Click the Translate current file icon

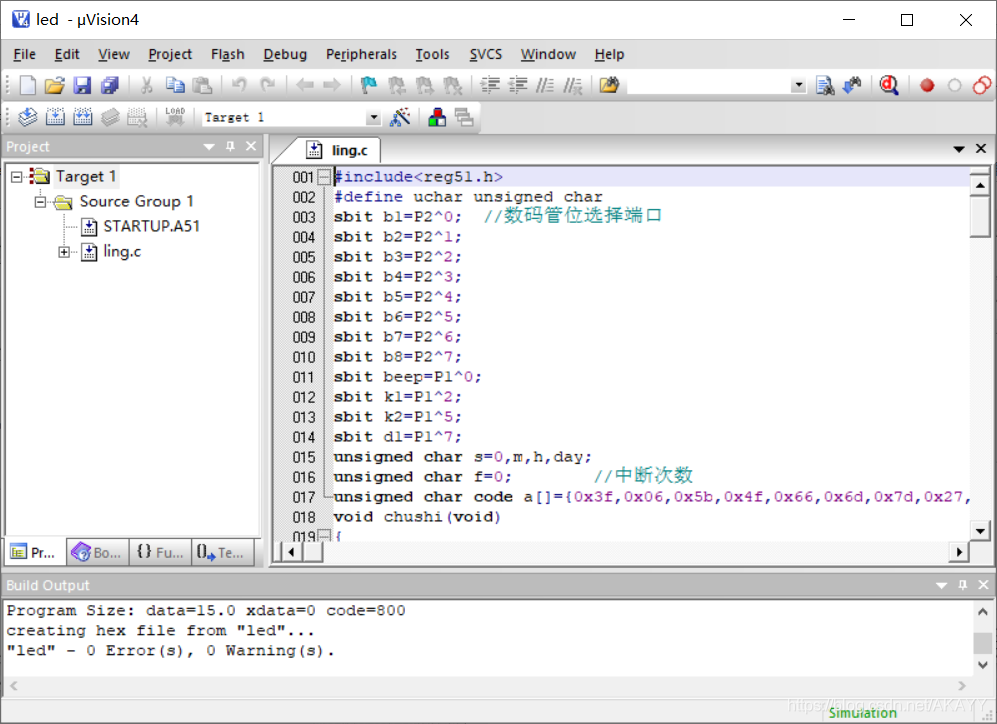pos(27,117)
